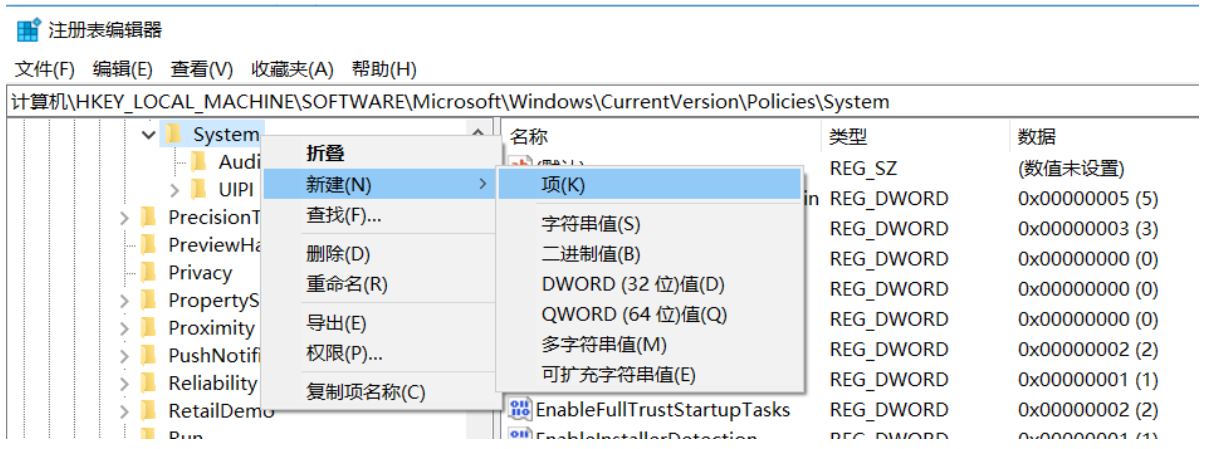Screen dimensions: 1220x449
Task: Click the UIPI key folder icon
Action: pyautogui.click(x=200, y=189)
